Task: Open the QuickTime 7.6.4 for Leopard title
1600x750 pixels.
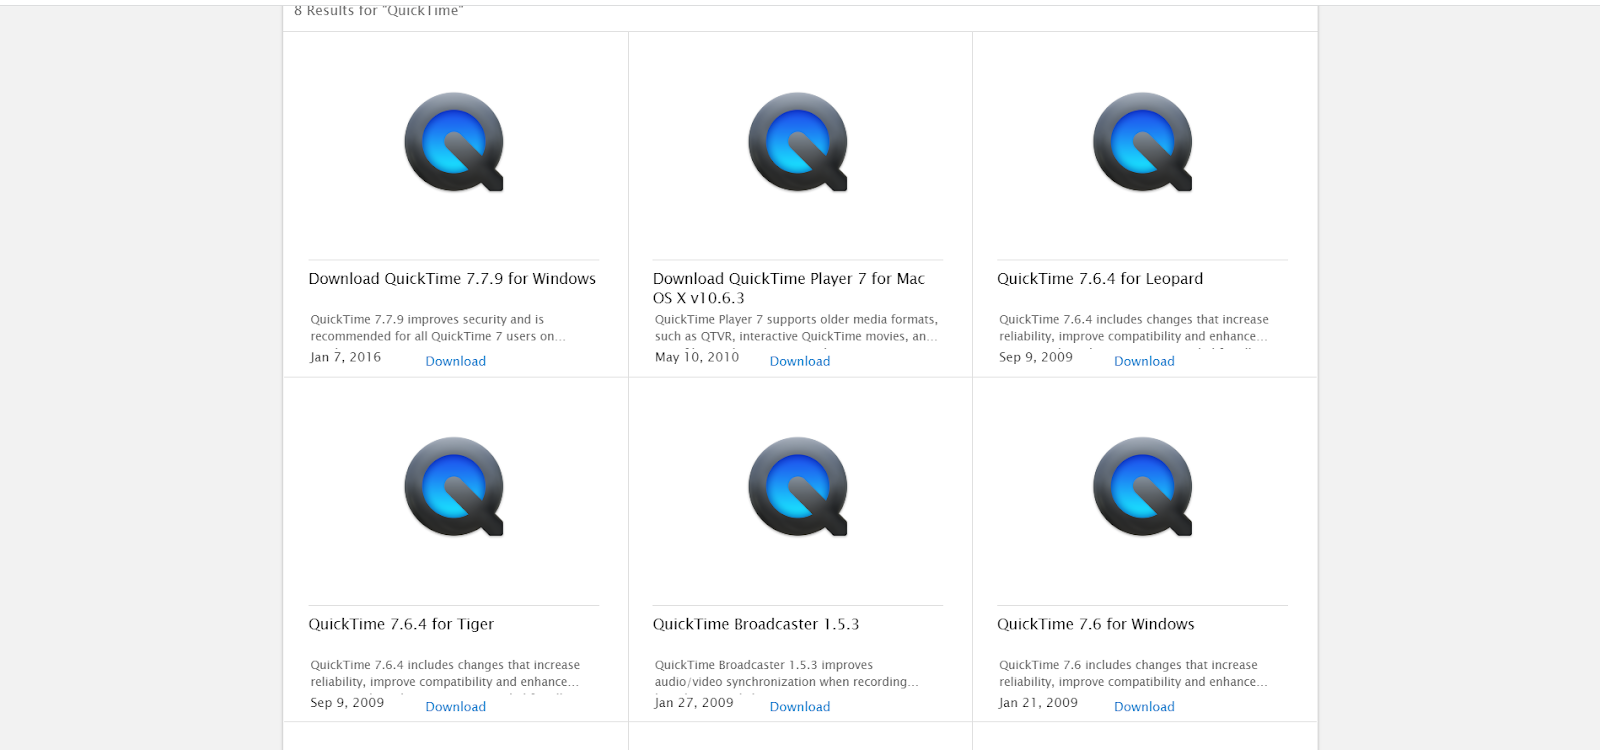Action: point(1100,279)
